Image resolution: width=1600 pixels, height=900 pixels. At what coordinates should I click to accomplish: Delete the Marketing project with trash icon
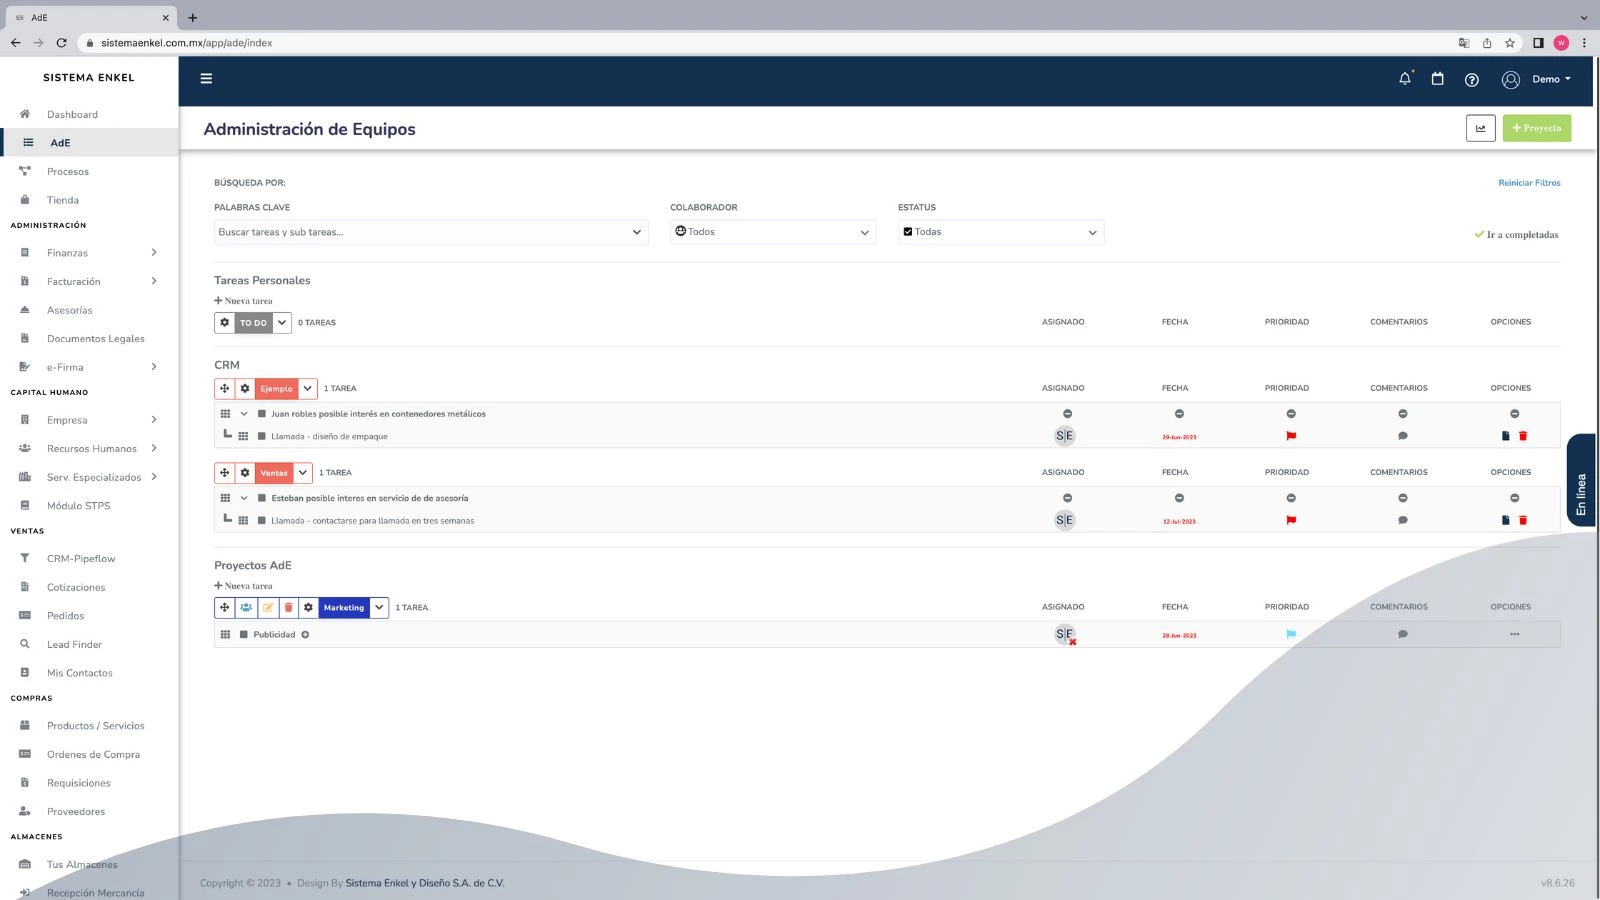point(288,608)
